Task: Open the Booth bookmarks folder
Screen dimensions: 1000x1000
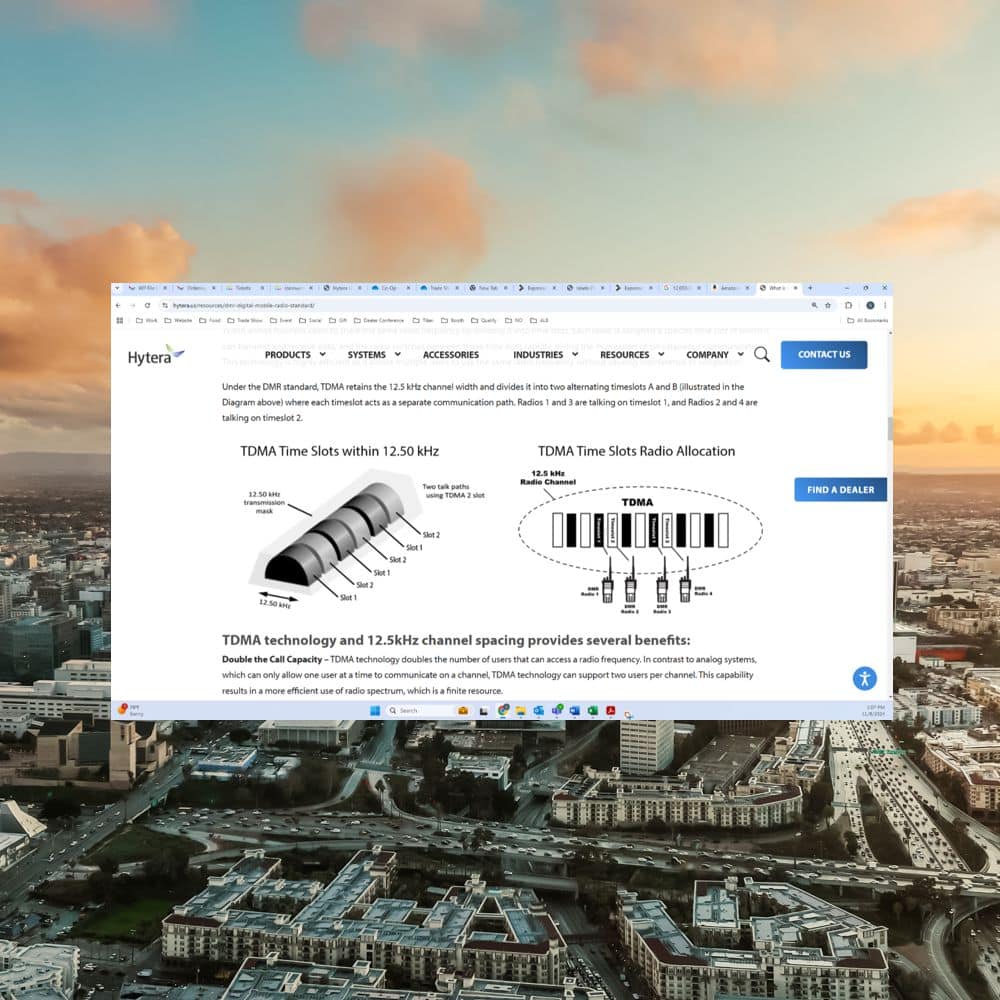Action: 453,320
